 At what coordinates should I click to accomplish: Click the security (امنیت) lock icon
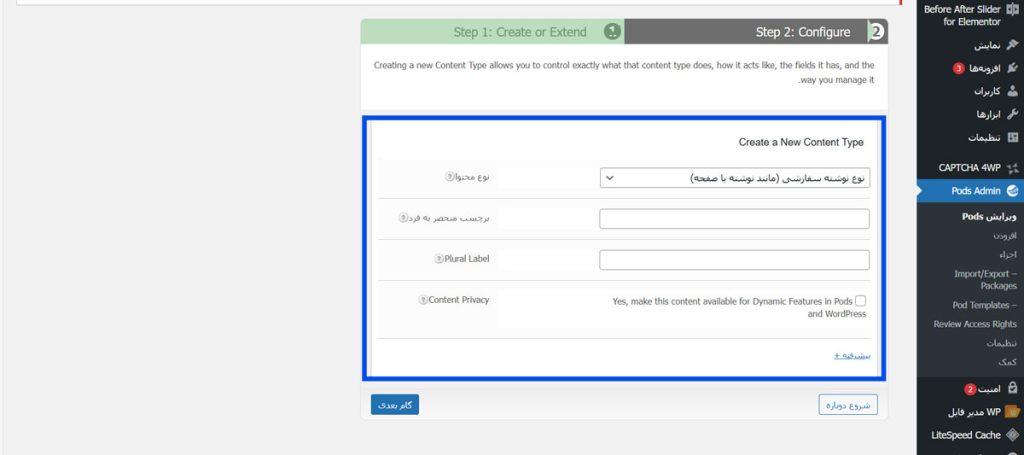coord(1012,388)
